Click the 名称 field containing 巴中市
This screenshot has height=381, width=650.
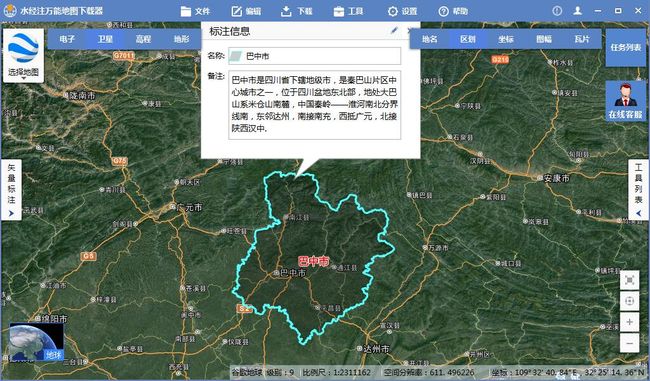click(x=315, y=56)
